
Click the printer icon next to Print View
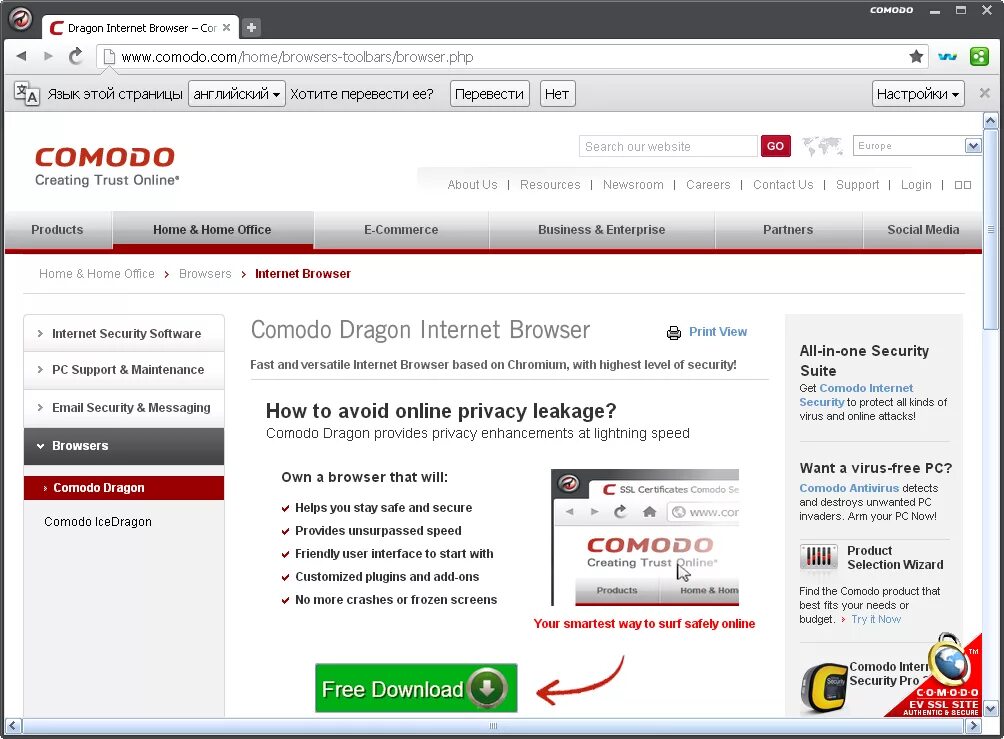tap(674, 332)
